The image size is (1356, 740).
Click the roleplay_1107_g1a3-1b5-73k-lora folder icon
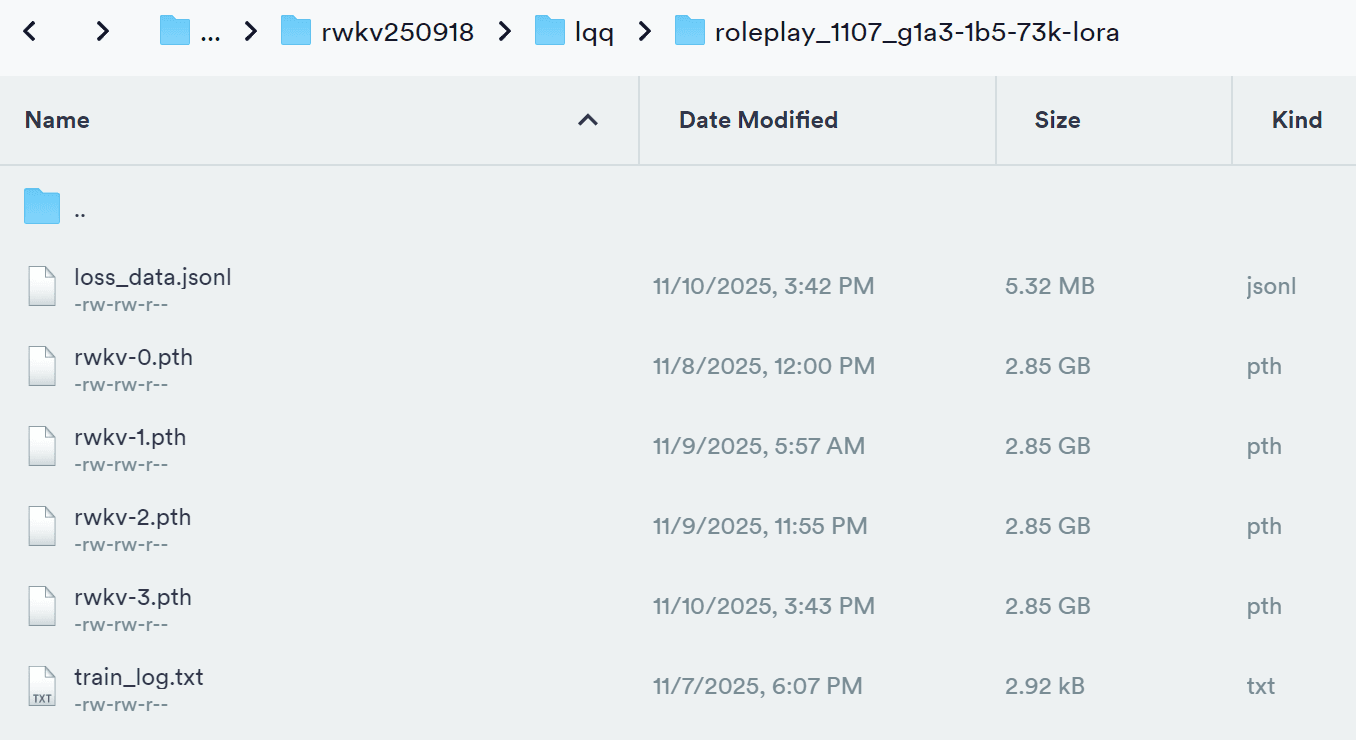pyautogui.click(x=690, y=31)
